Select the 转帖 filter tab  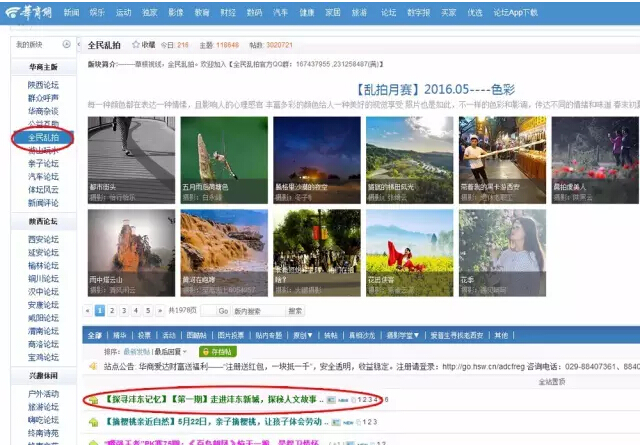331,335
